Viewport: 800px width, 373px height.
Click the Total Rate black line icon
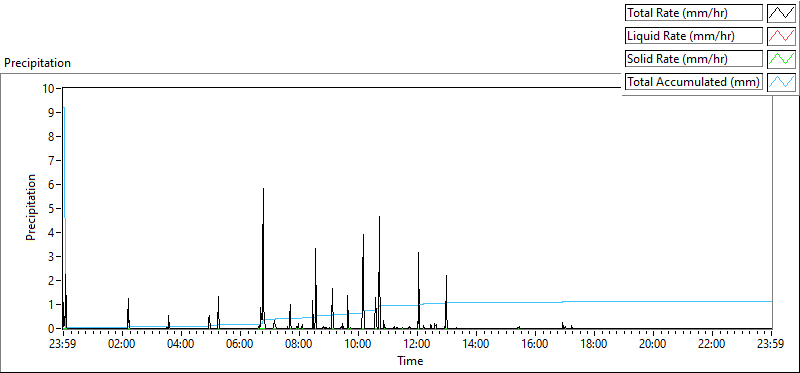[781, 13]
